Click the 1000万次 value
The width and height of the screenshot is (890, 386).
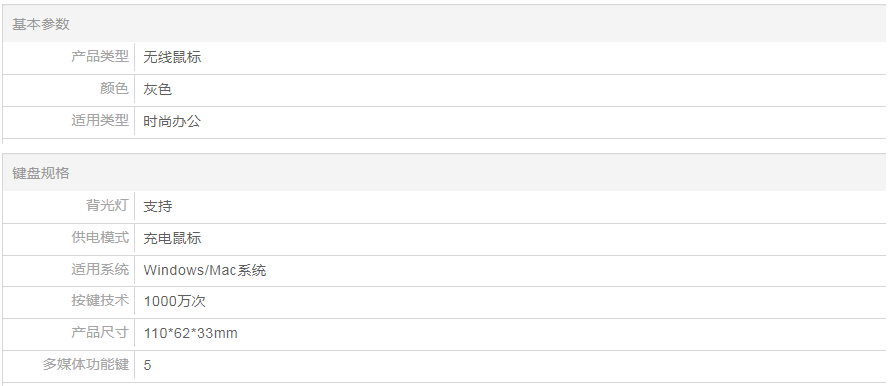[175, 301]
